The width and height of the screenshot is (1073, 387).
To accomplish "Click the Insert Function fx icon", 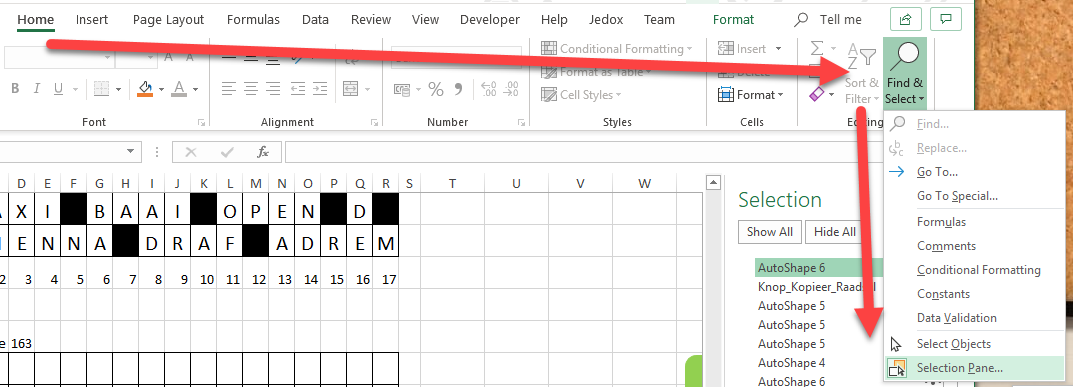I will coord(263,152).
